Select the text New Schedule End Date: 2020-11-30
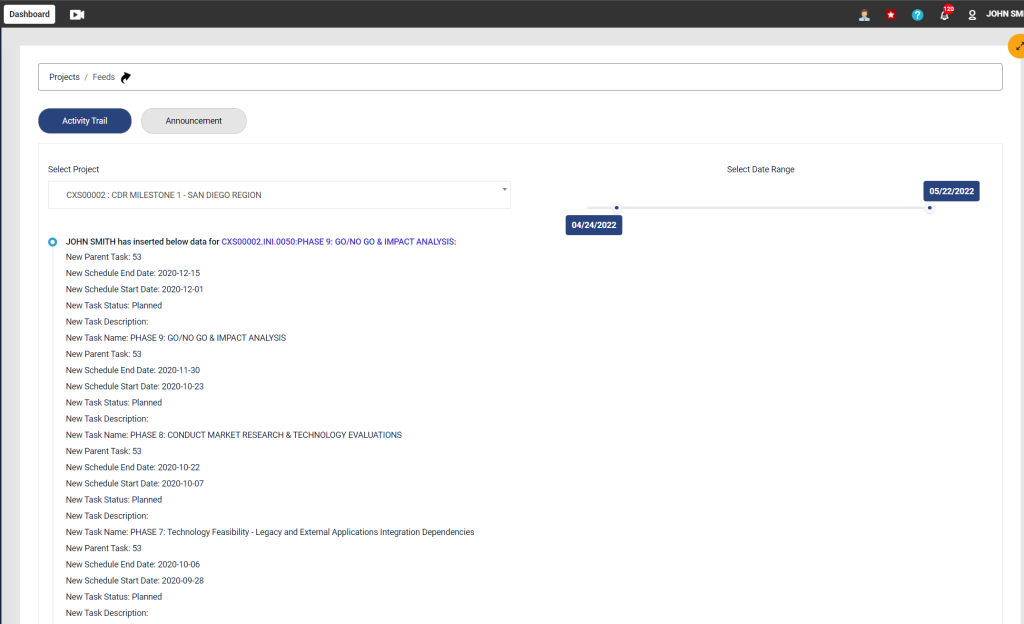This screenshot has height=624, width=1024. [x=133, y=370]
